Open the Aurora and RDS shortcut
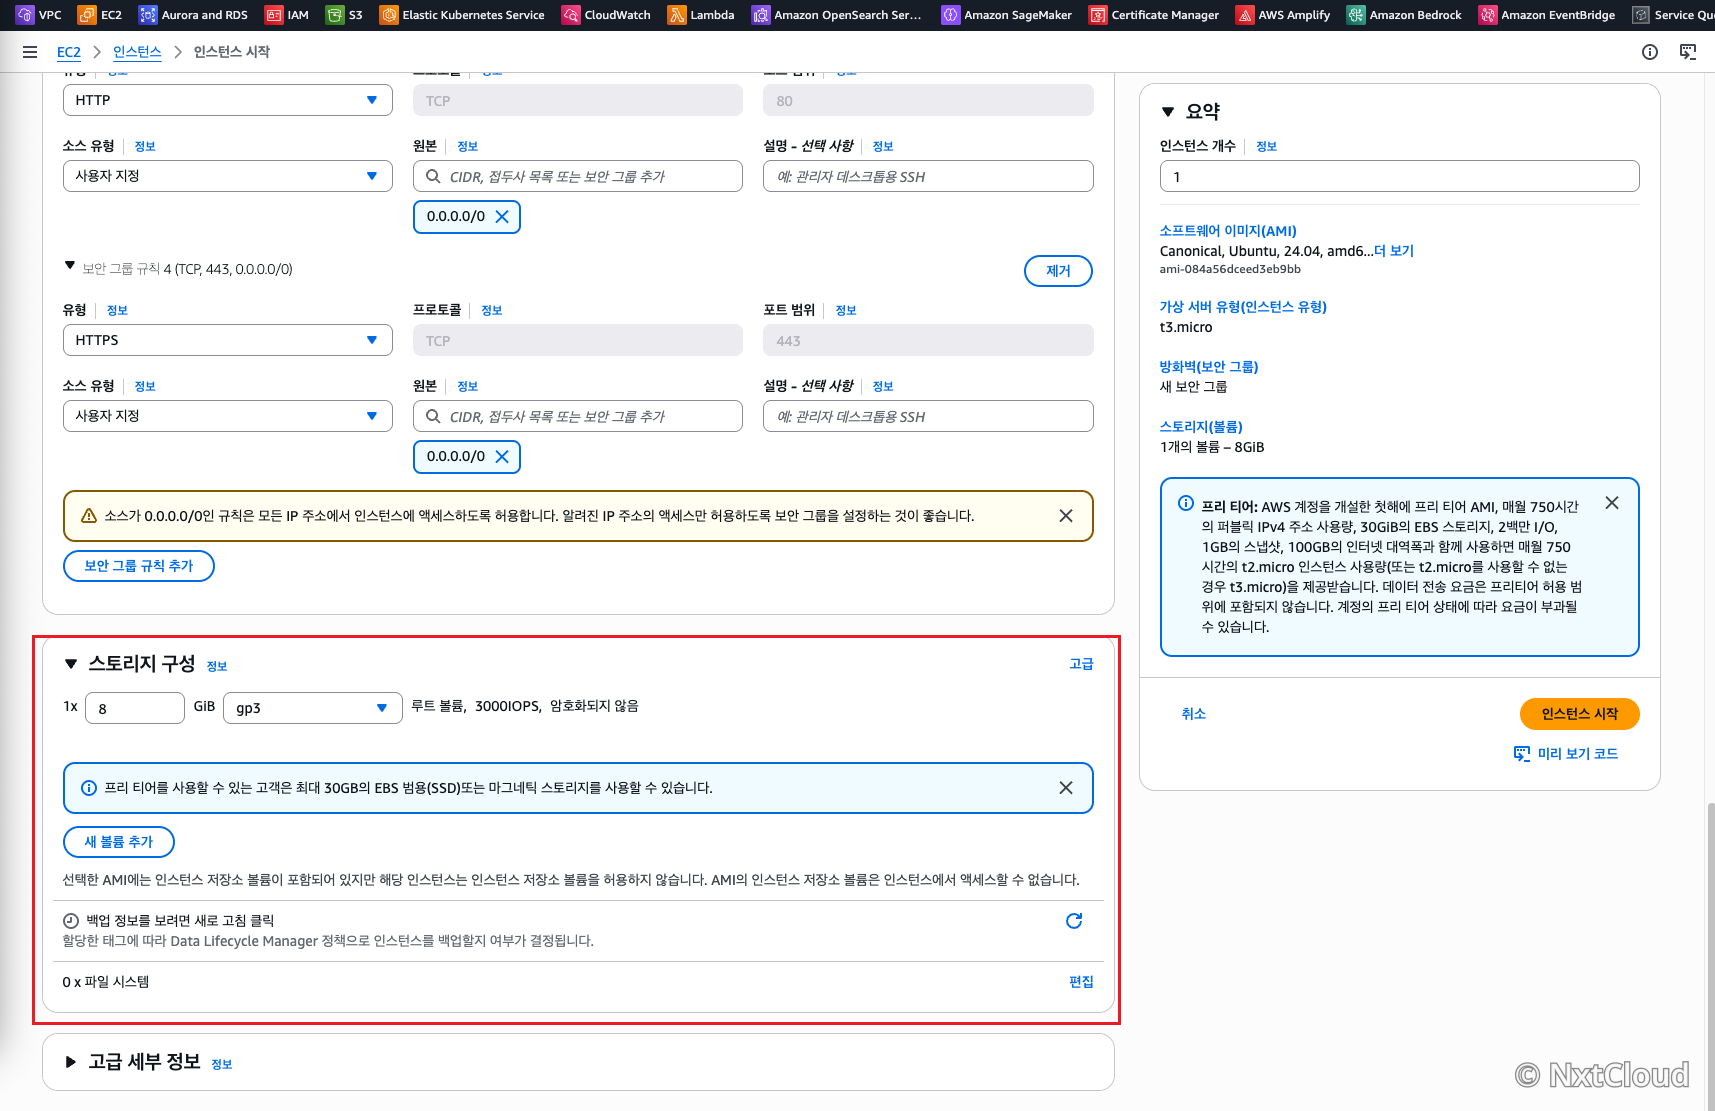The width and height of the screenshot is (1715, 1111). 193,15
